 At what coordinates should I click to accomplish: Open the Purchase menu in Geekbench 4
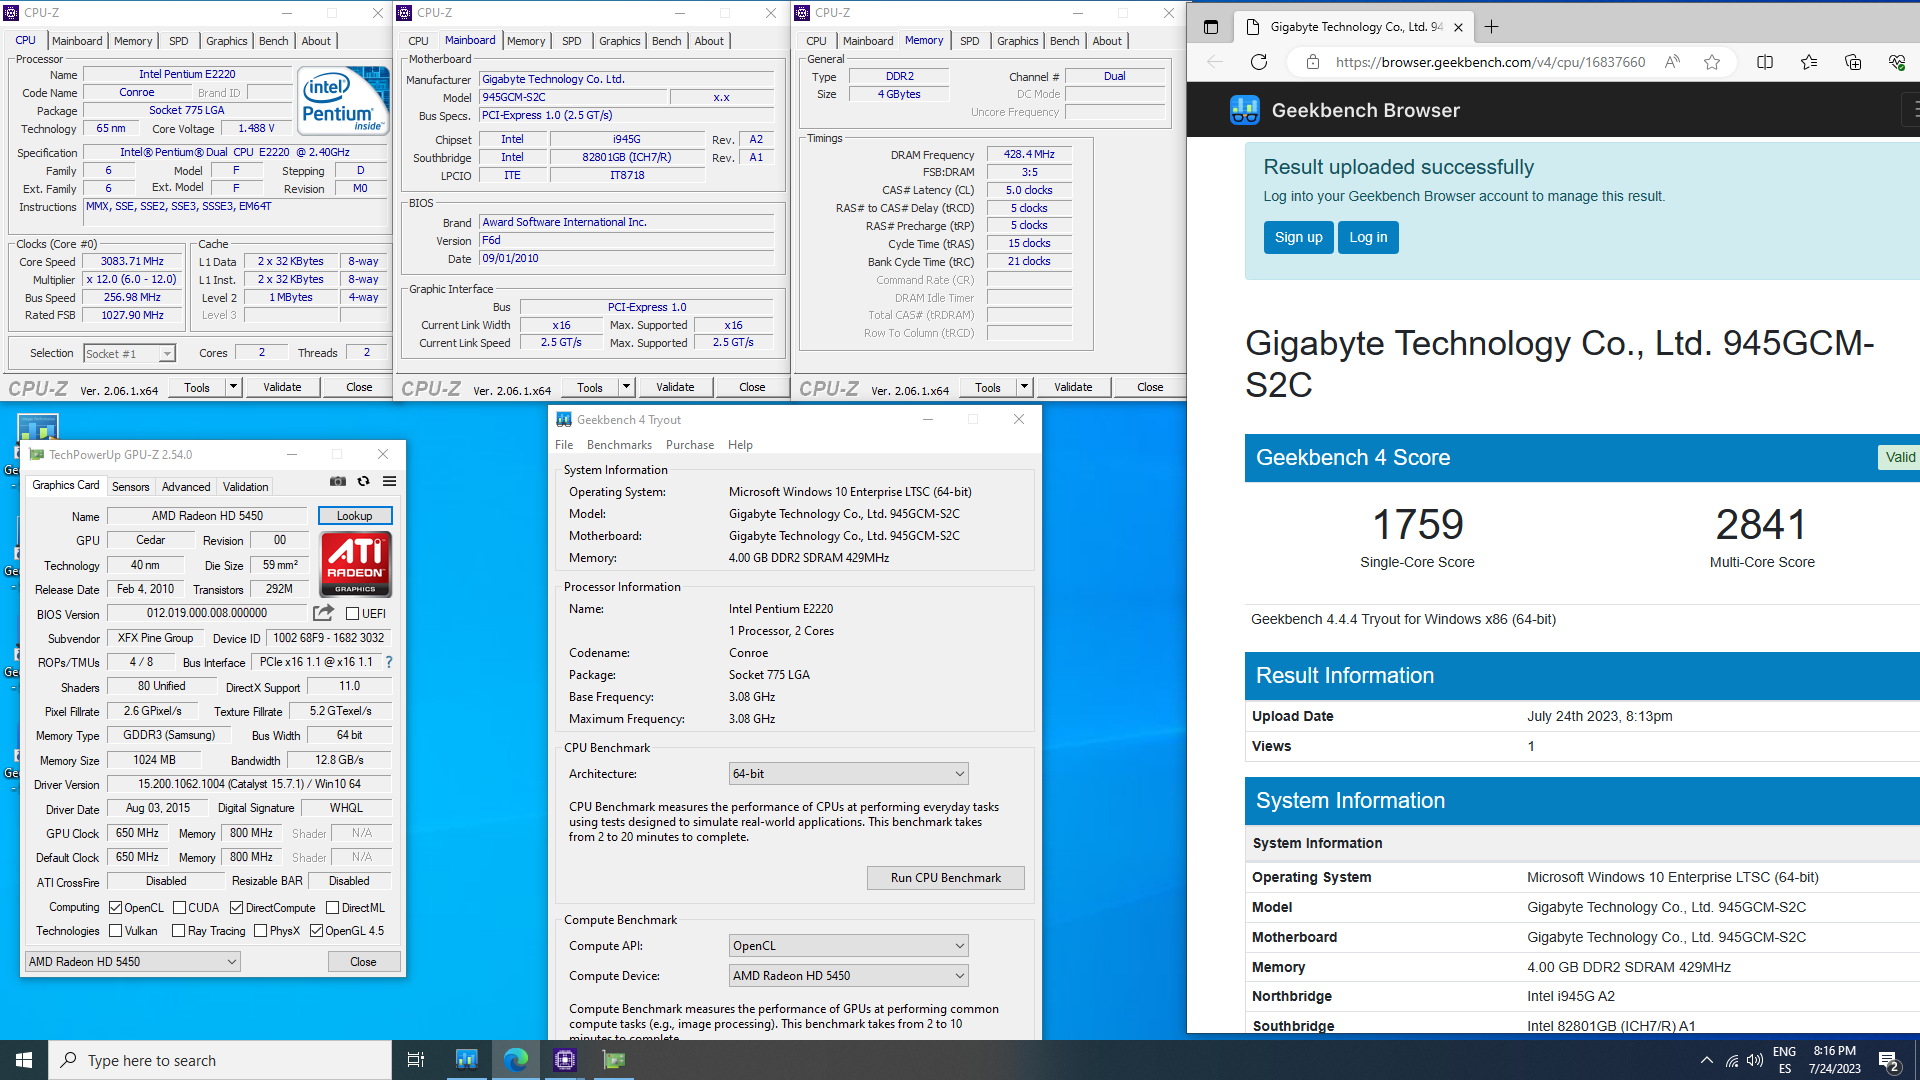click(690, 445)
